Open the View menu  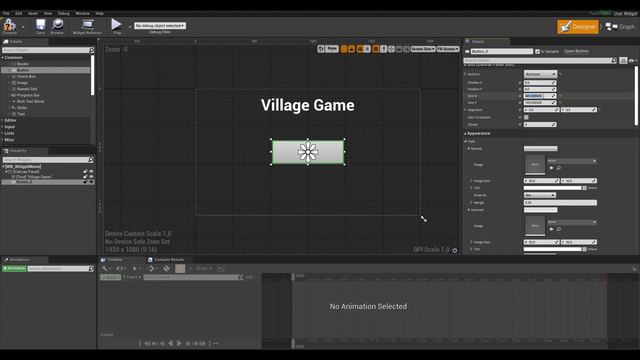[x=48, y=13]
